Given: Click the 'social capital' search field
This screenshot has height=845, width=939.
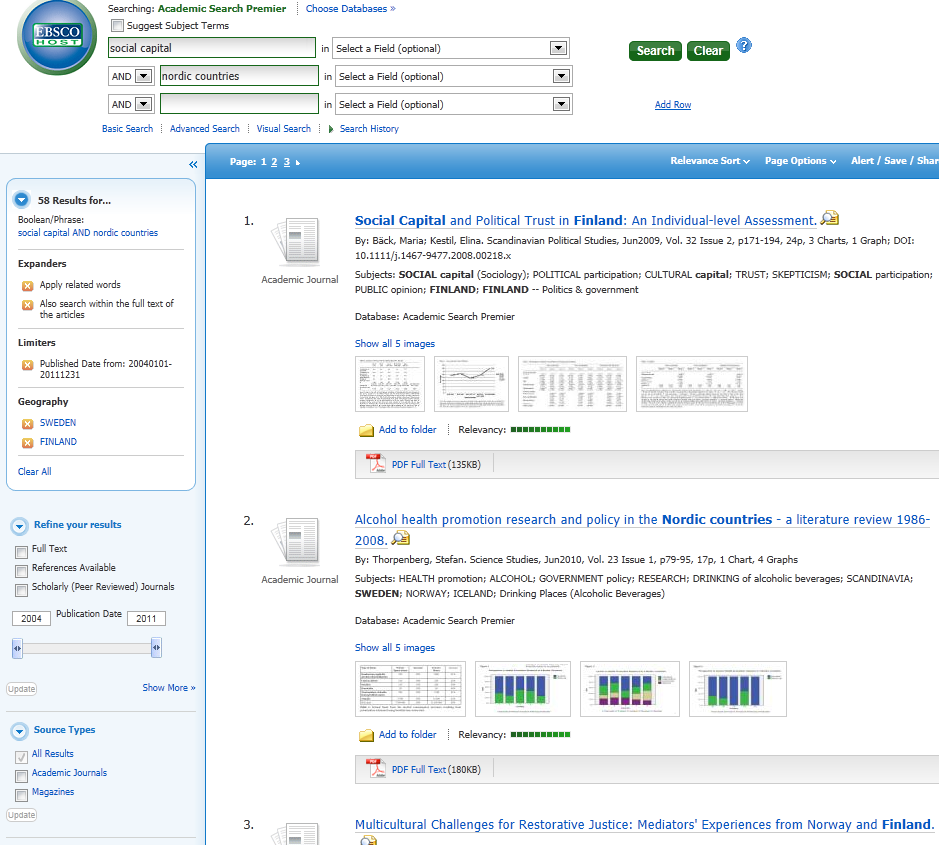Looking at the screenshot, I should 211,48.
